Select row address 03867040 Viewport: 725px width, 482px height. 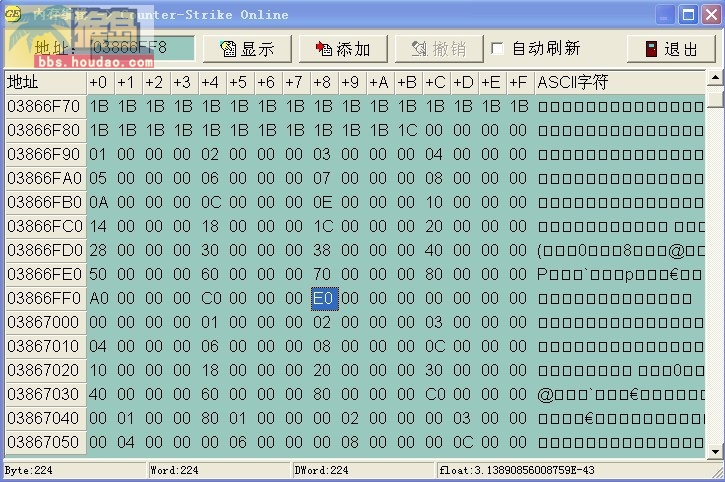(x=45, y=419)
